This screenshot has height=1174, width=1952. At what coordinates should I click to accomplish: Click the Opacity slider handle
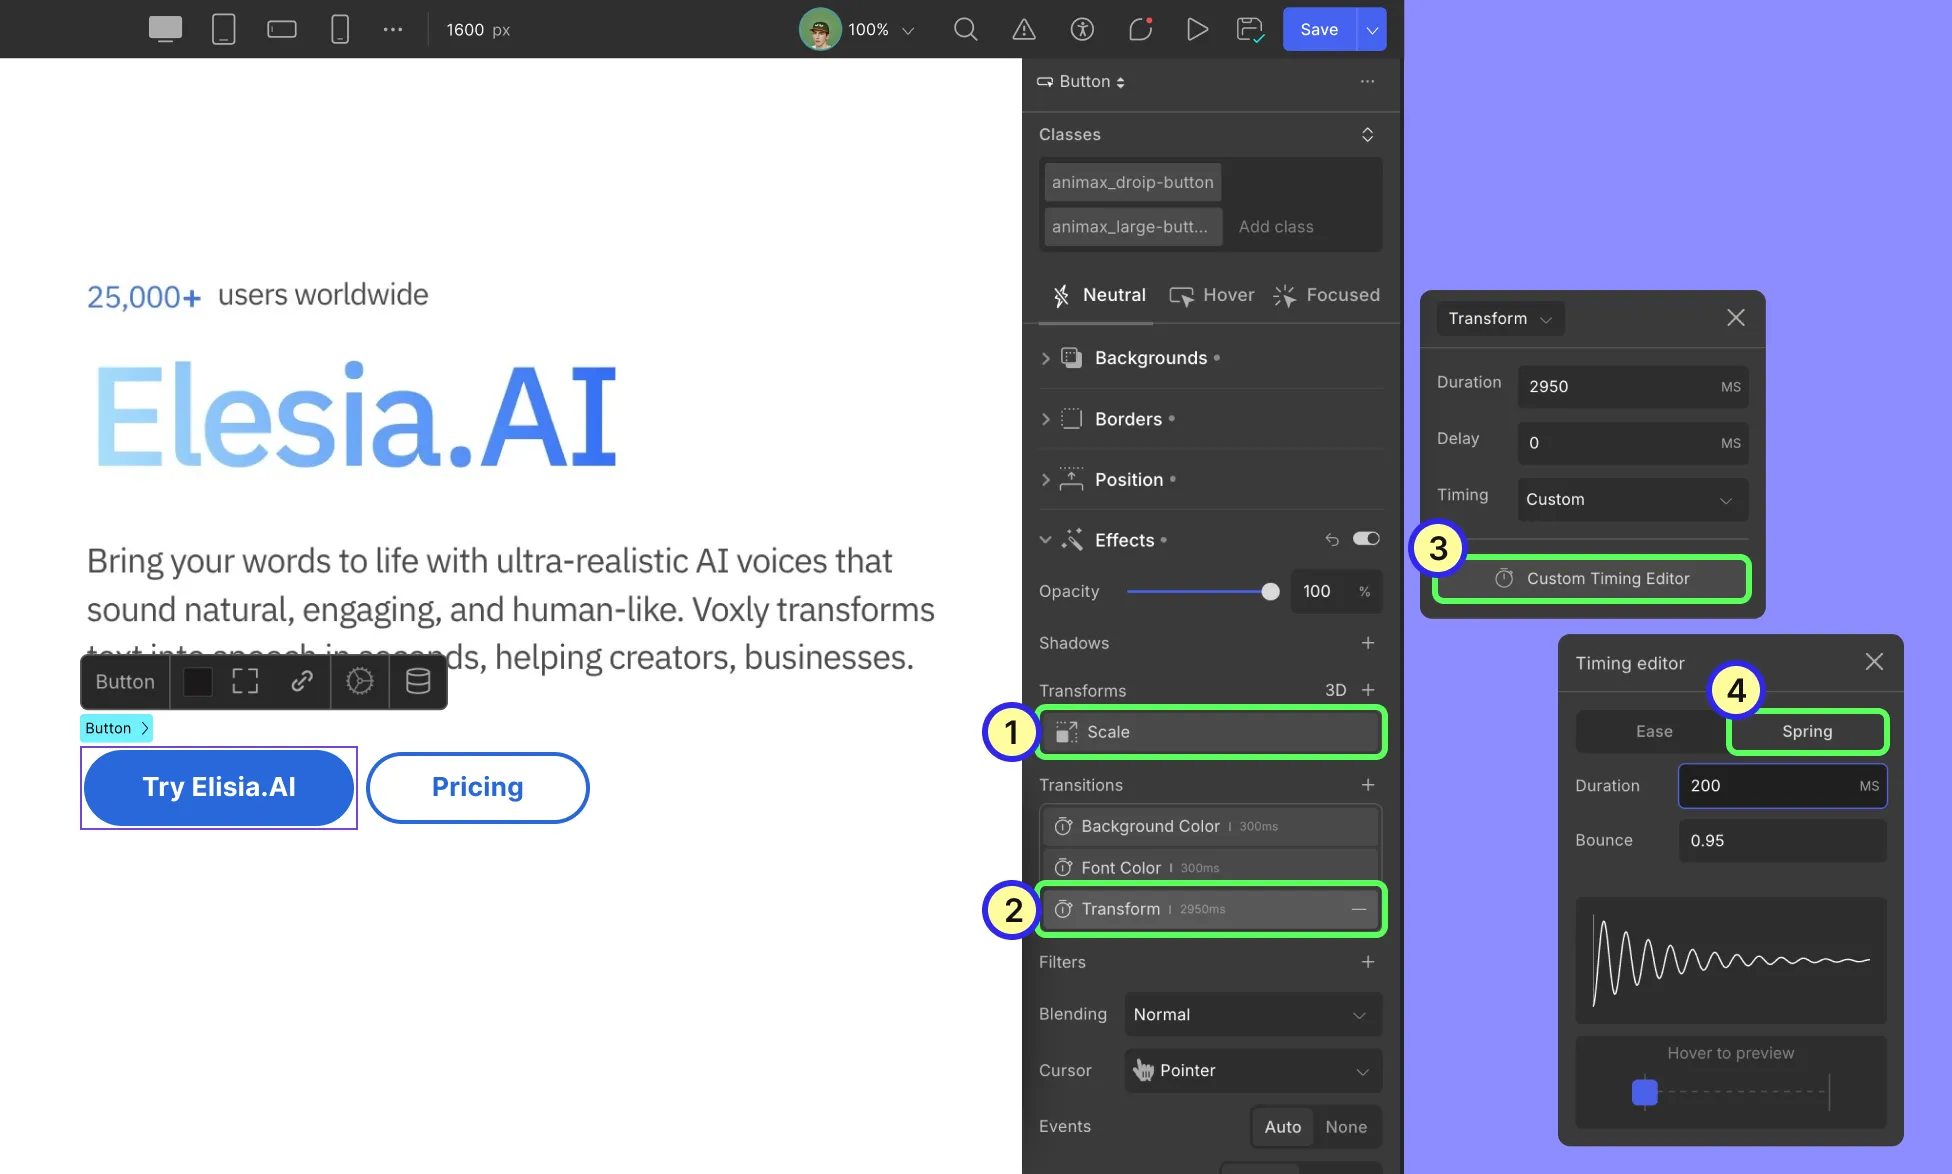coord(1270,591)
